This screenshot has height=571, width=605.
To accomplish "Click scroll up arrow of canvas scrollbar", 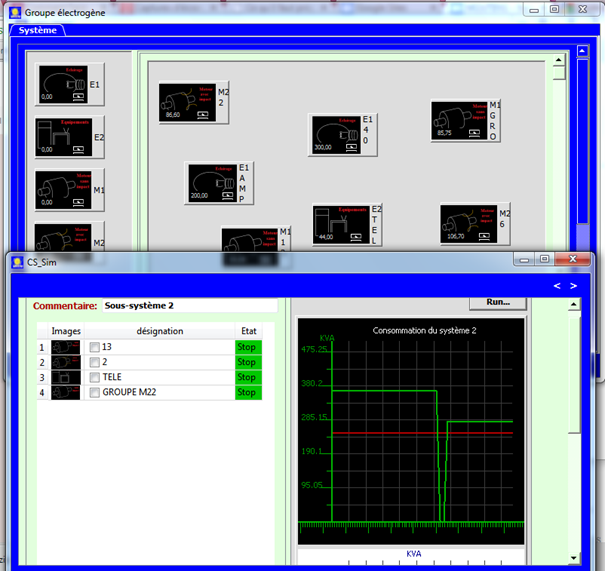I will click(559, 60).
